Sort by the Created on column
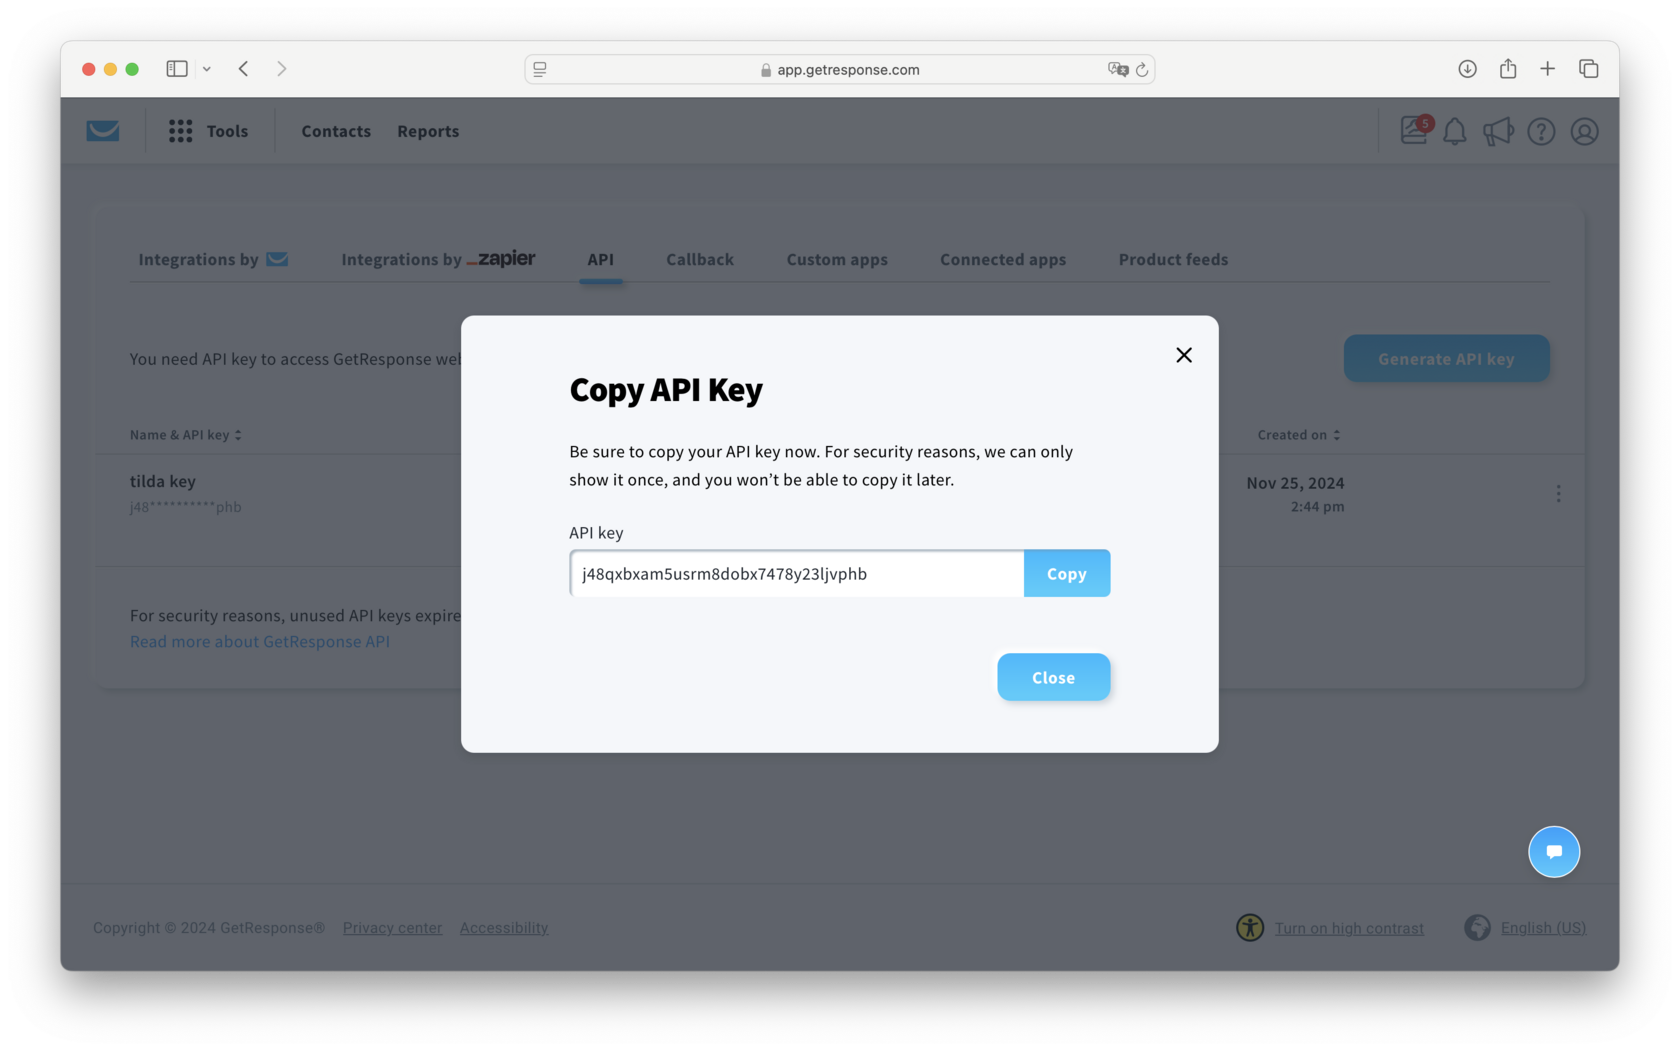Screen dimensions: 1680x1051 tap(1338, 435)
